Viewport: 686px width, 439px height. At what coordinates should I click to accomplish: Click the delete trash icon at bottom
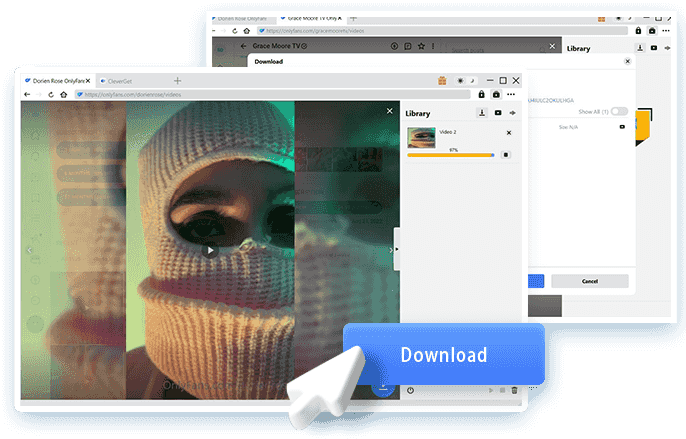[515, 390]
